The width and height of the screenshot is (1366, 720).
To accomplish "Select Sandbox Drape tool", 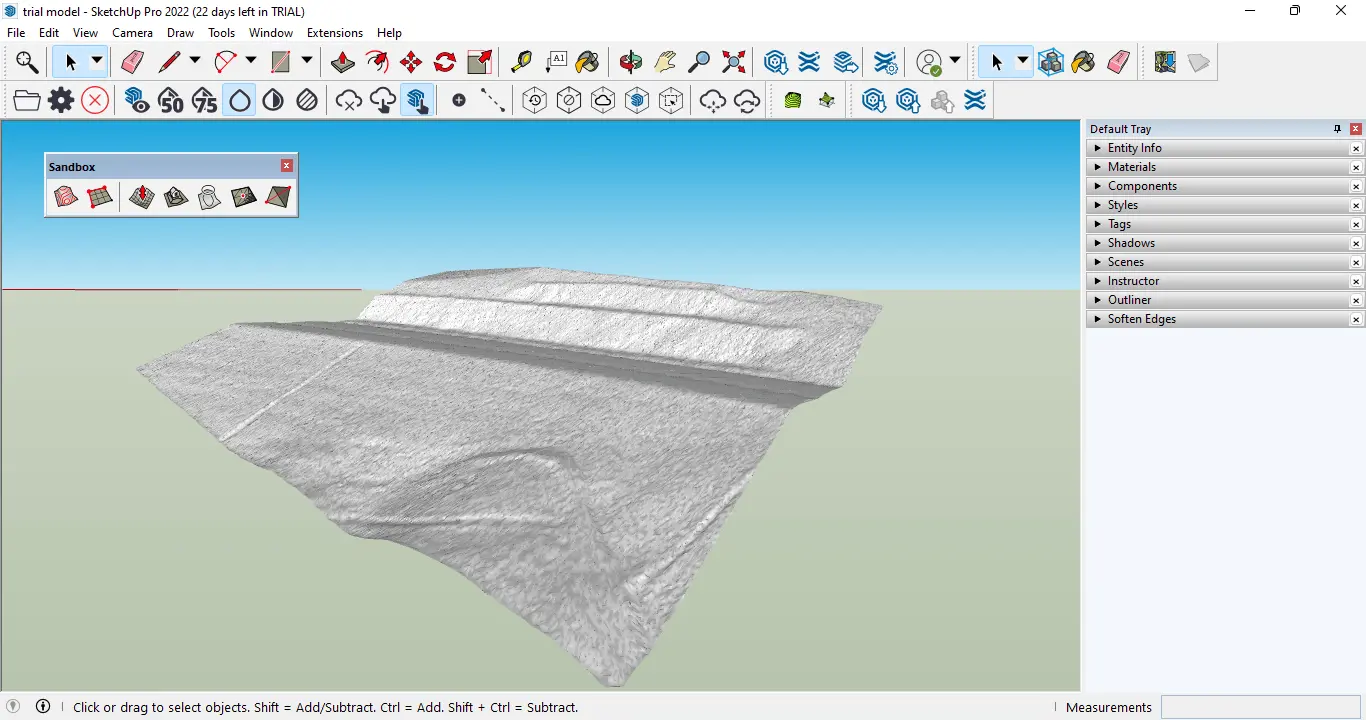I will click(209, 197).
